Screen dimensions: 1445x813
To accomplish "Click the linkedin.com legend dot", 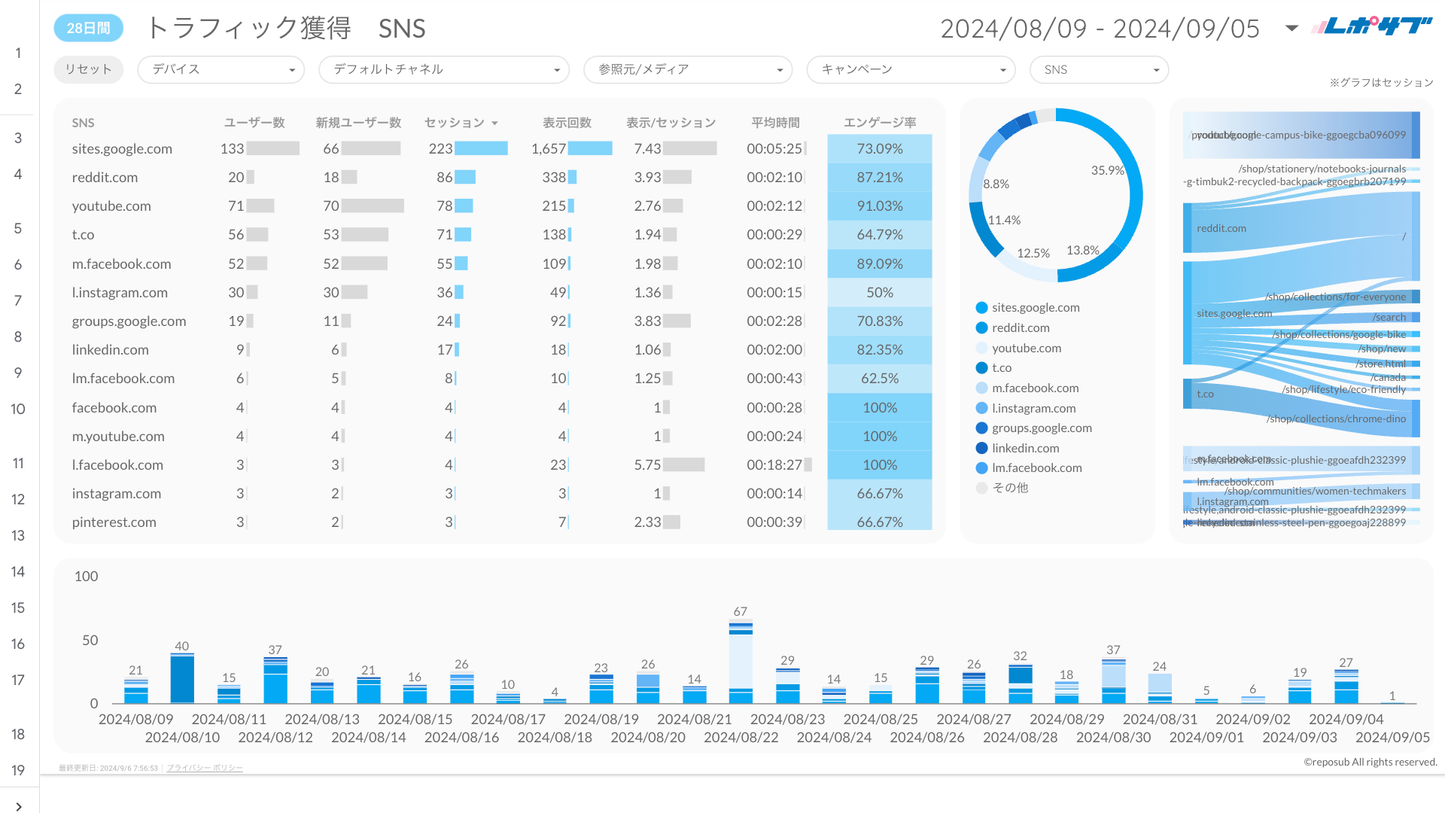I will pos(981,448).
